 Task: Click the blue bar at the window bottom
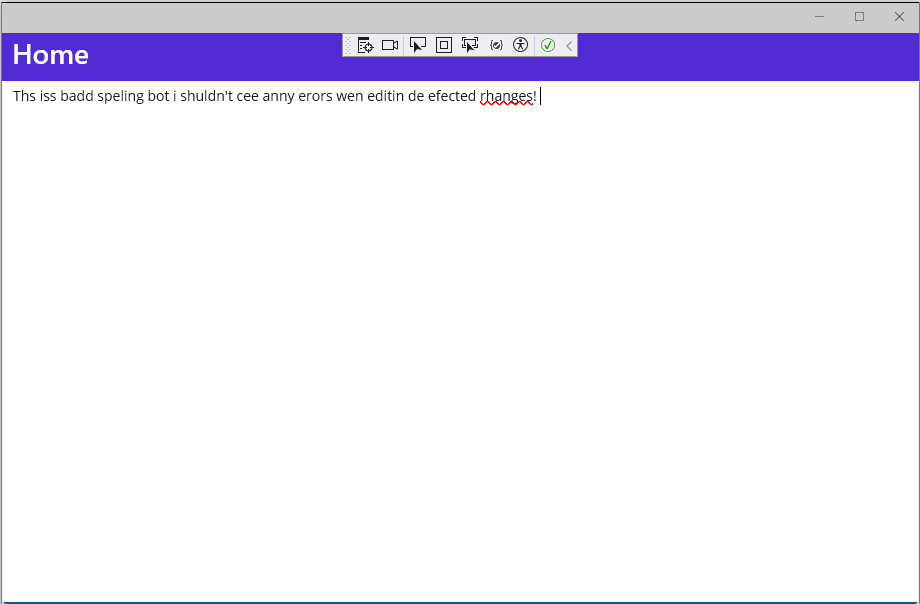tap(460, 600)
